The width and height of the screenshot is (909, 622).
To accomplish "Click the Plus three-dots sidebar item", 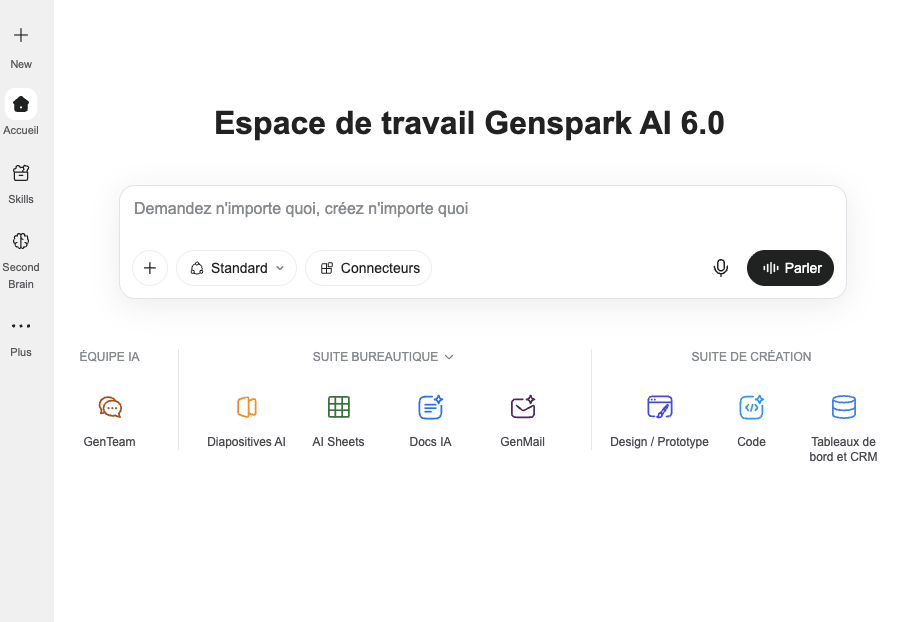I will pyautogui.click(x=21, y=326).
